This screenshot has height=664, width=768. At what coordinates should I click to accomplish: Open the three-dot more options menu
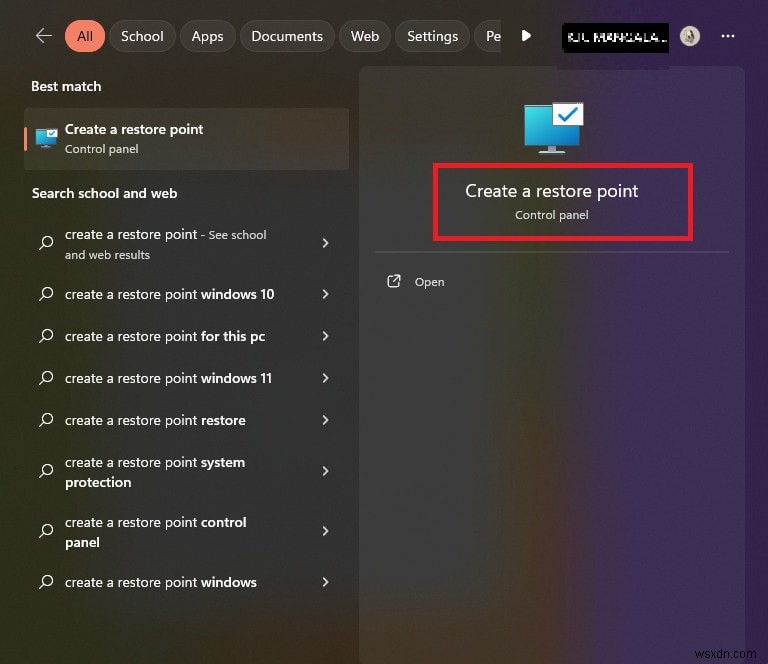point(727,36)
